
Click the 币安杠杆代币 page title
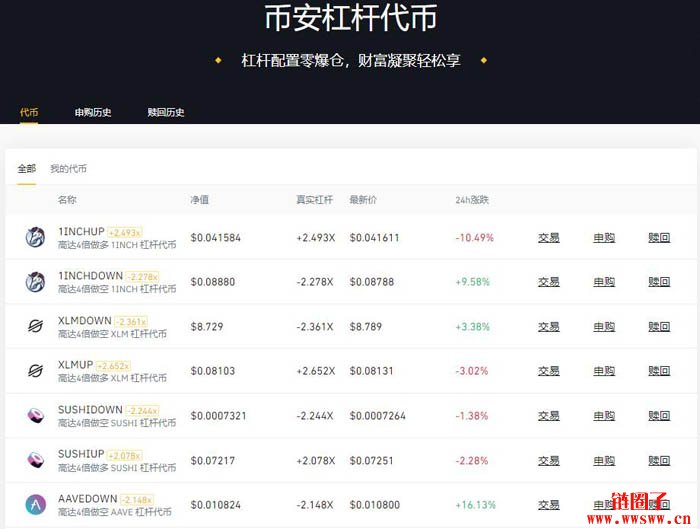pos(351,17)
